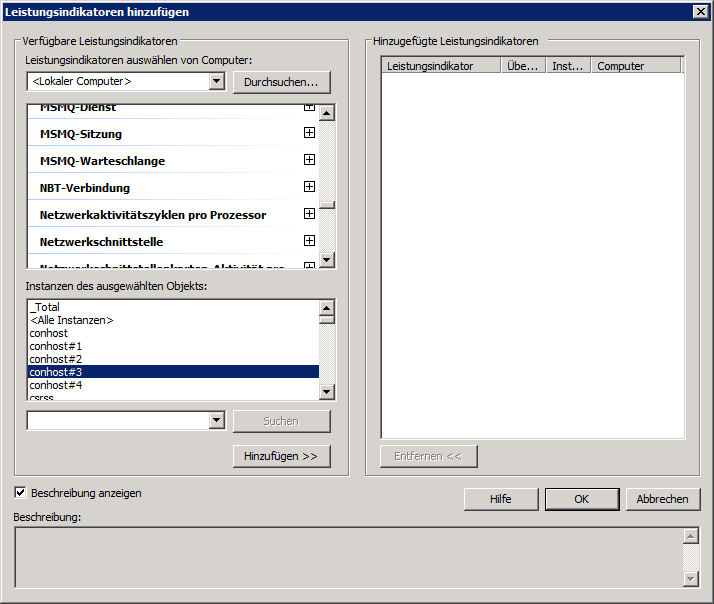The width and height of the screenshot is (714, 604).
Task: Expand the NBT-Verbindung counter category
Action: pyautogui.click(x=309, y=187)
